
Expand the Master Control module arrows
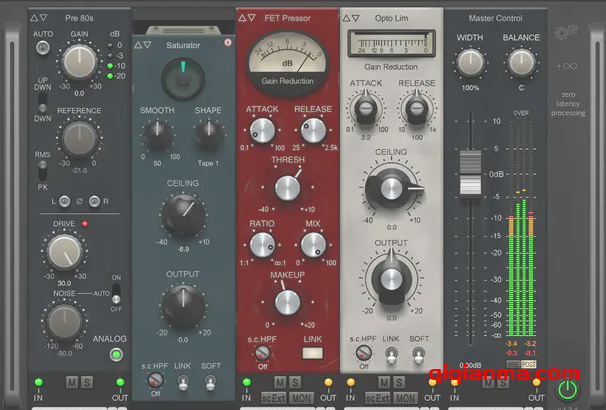[456, 18]
